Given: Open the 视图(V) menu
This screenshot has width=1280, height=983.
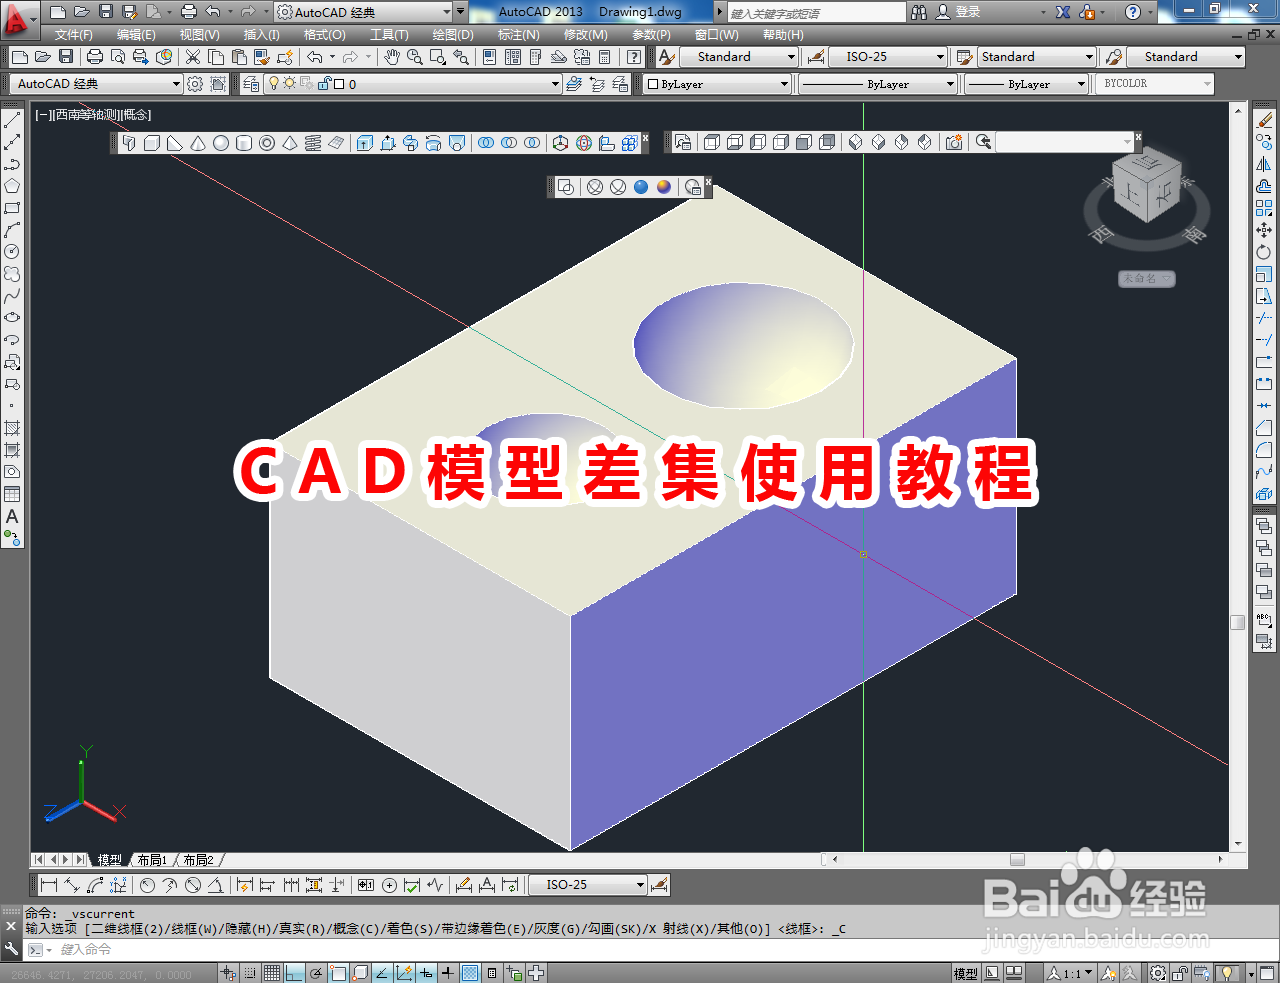Looking at the screenshot, I should pyautogui.click(x=199, y=35).
